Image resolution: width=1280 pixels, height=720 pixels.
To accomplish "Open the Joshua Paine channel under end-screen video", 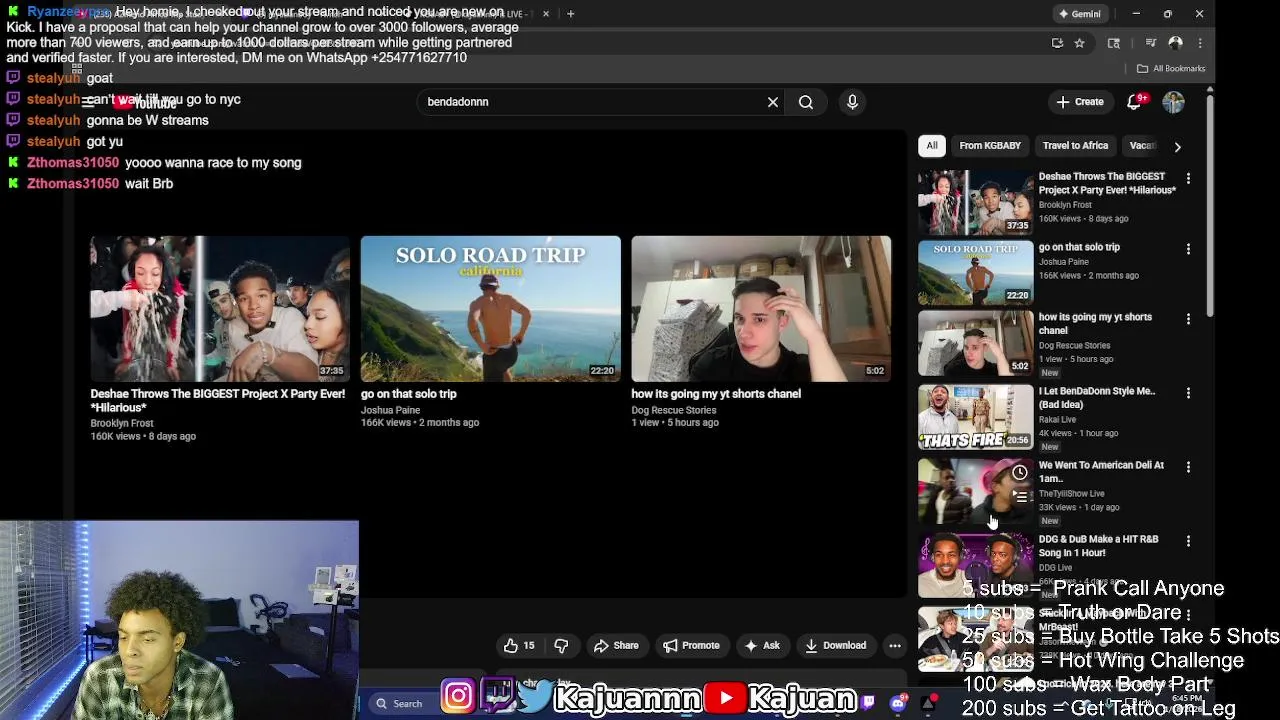I will tap(390, 410).
